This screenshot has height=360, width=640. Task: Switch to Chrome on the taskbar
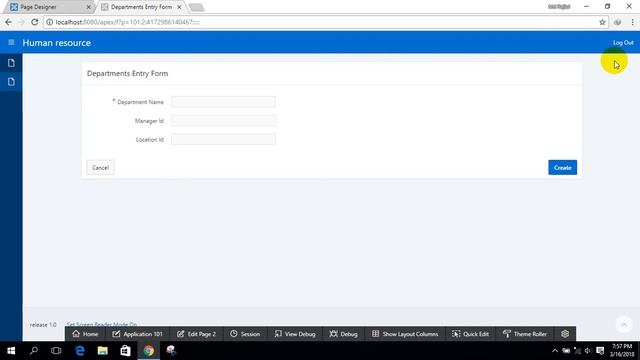[x=149, y=350]
